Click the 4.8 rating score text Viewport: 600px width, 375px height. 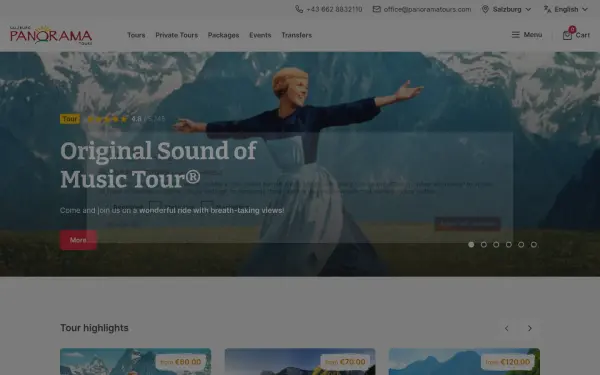tap(137, 119)
